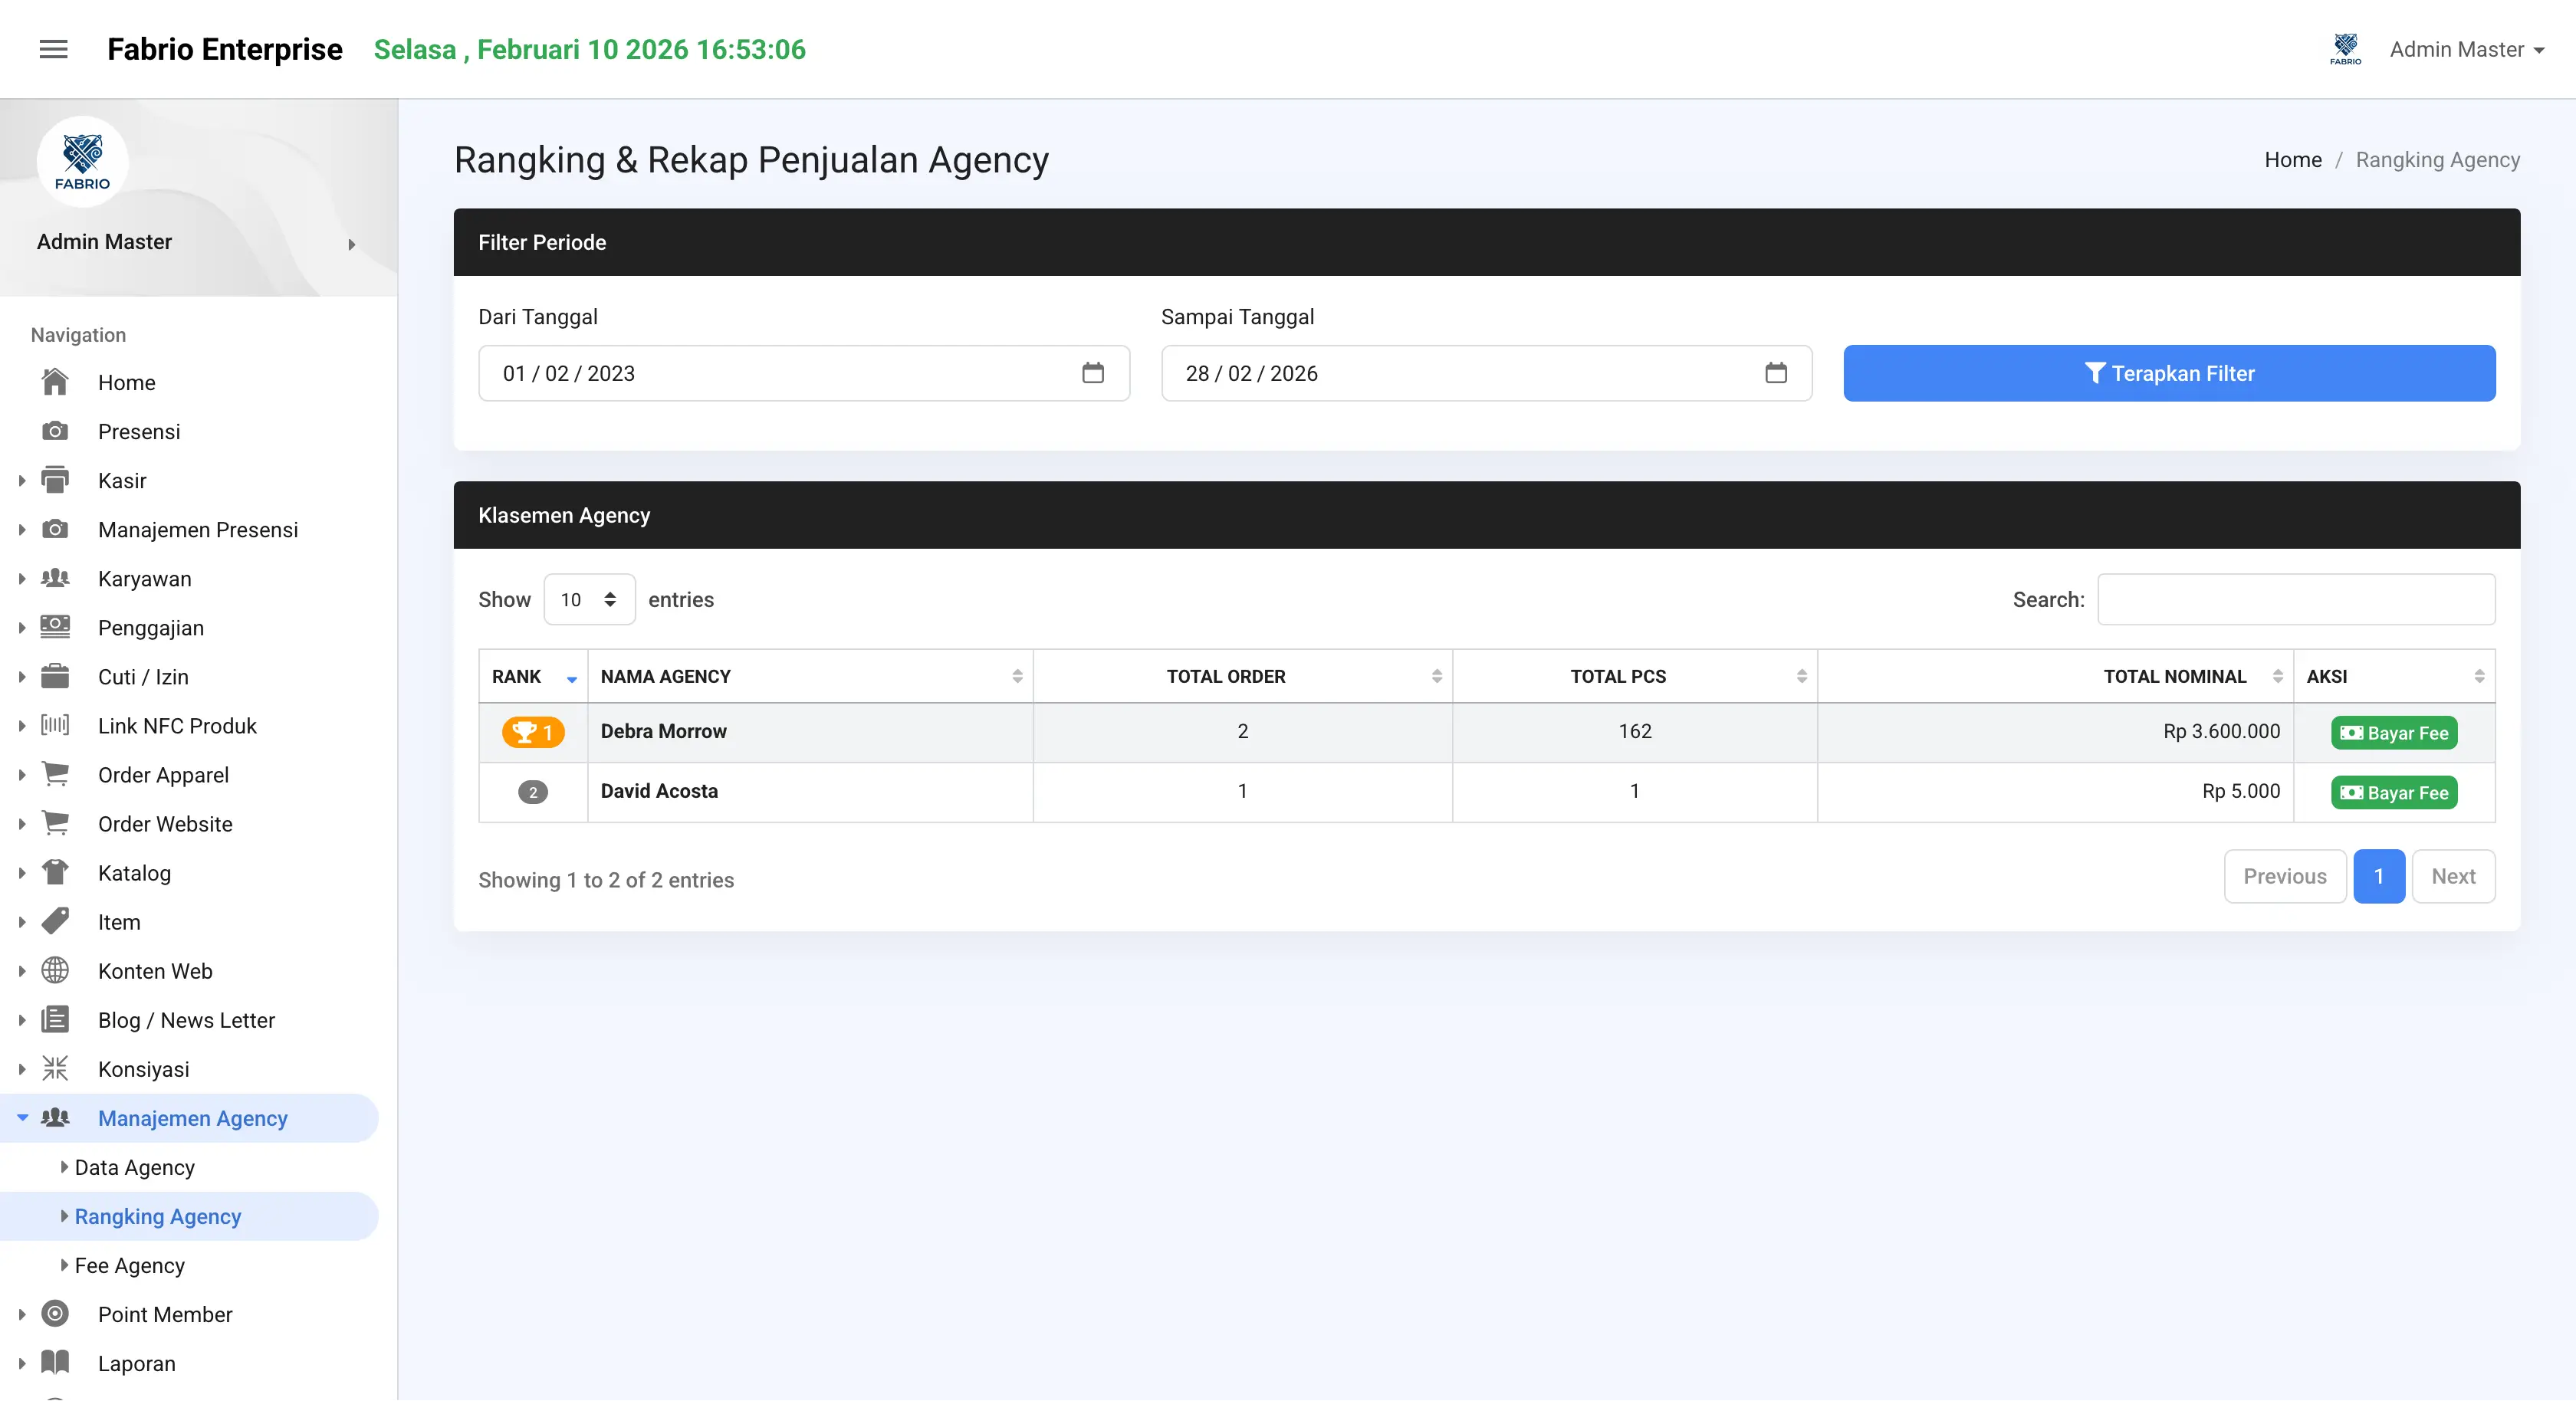Click the Link NFC Produk barcode icon
The width and height of the screenshot is (2576, 1401).
[x=55, y=725]
